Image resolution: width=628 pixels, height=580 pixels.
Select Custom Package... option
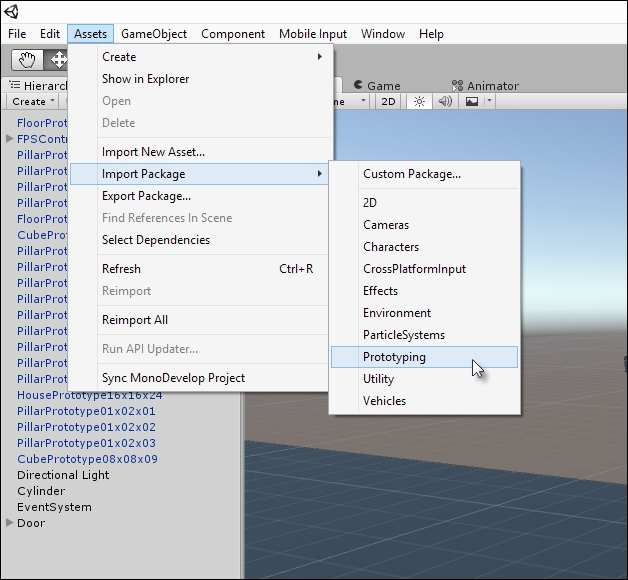411,174
